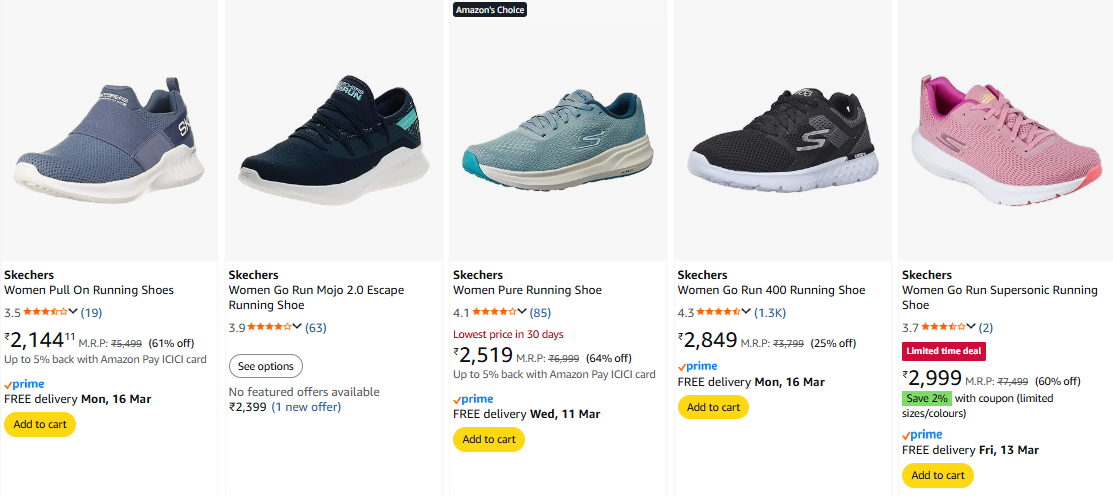Viewport: 1113px width, 496px height.
Task: Open the black Go Run 400 shoe image
Action: tap(781, 130)
